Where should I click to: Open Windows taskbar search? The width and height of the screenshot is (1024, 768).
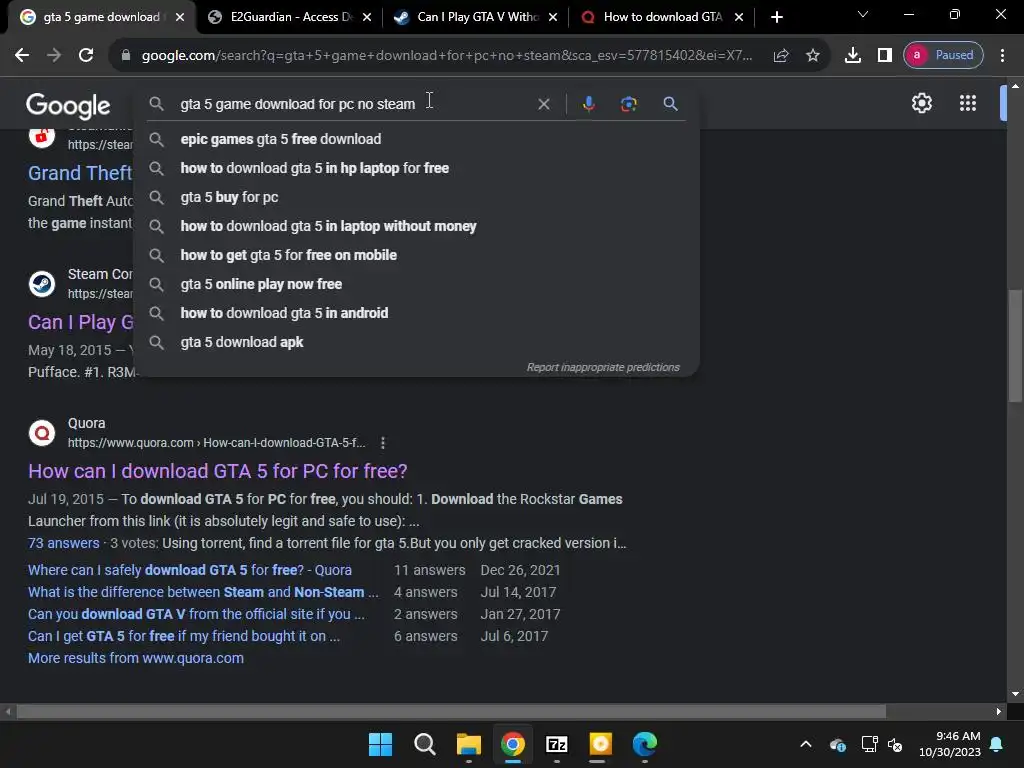pyautogui.click(x=424, y=744)
